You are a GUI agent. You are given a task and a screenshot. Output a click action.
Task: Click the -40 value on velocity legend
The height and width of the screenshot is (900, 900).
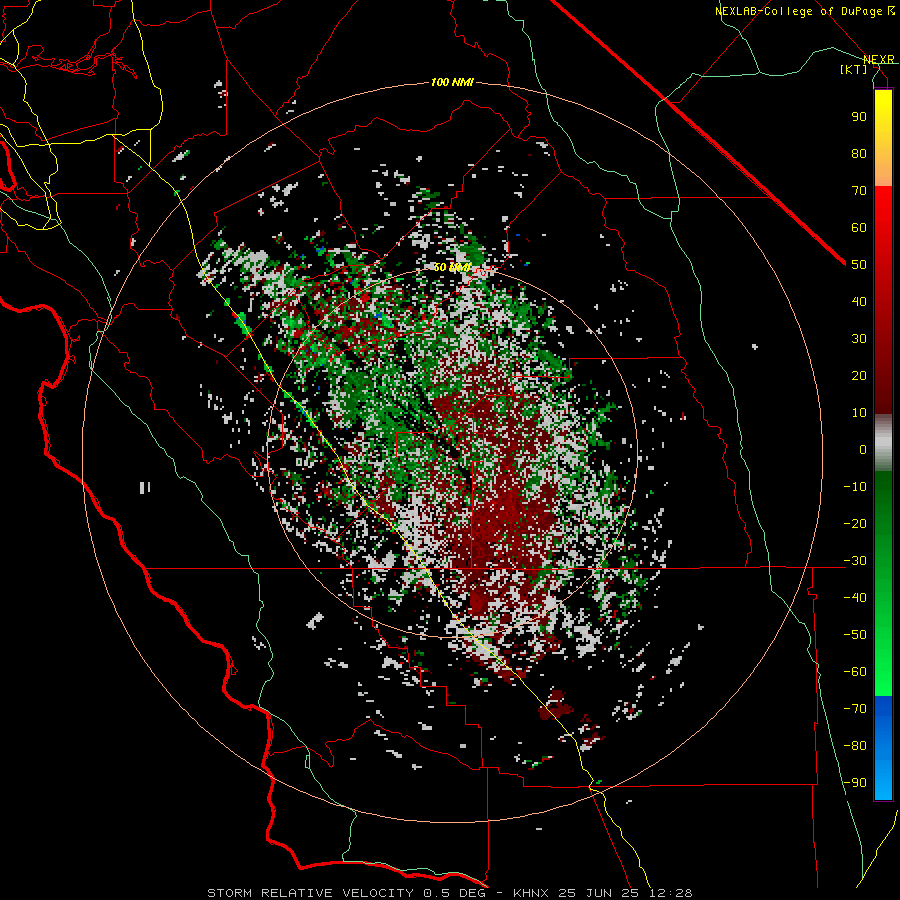855,598
